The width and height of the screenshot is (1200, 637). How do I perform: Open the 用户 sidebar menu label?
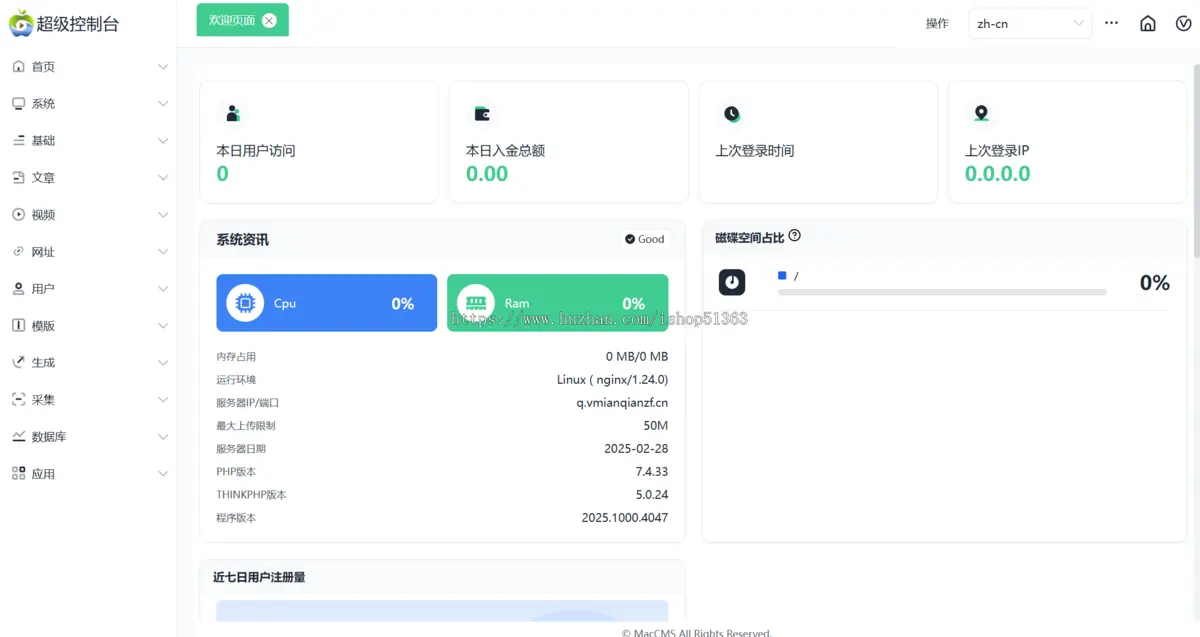point(43,289)
